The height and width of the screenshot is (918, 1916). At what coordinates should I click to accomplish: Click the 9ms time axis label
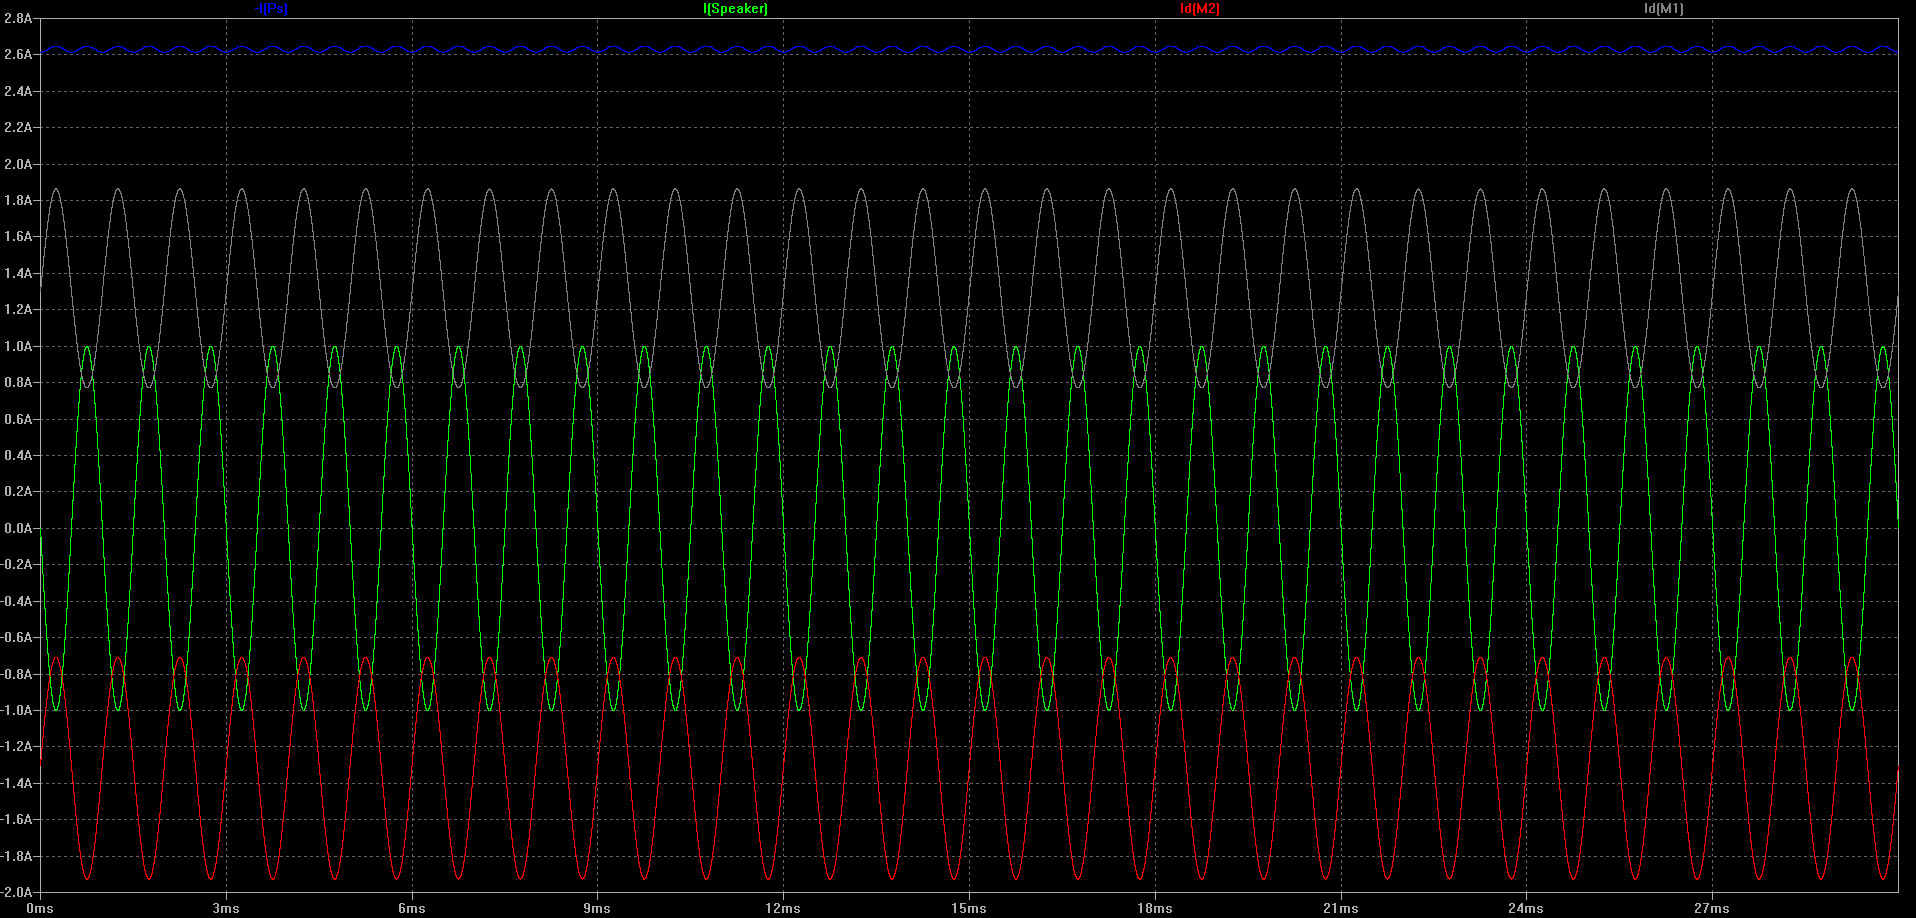click(597, 908)
